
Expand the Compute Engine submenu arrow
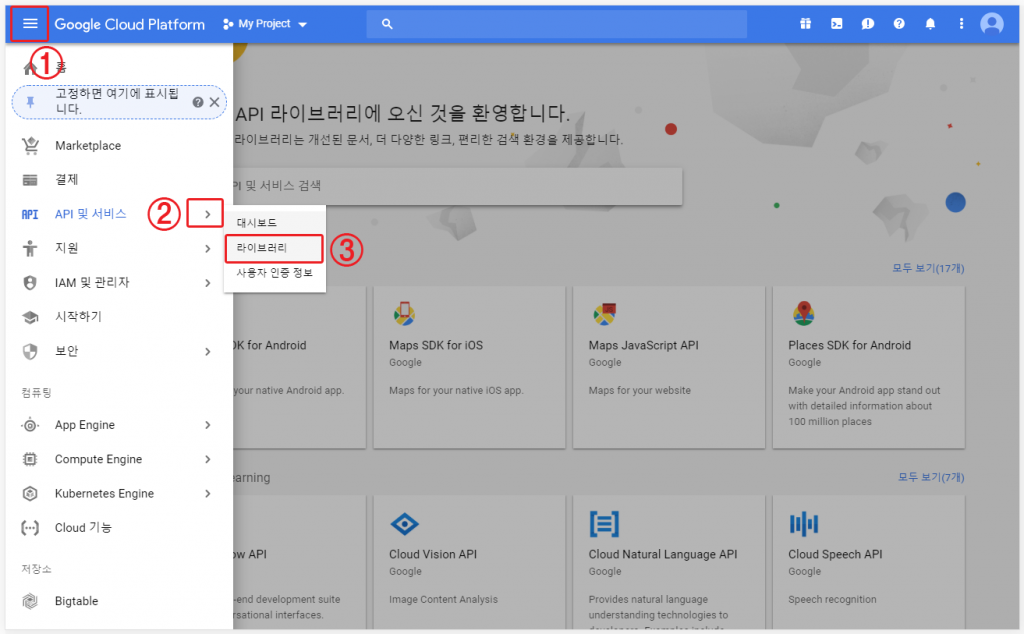pyautogui.click(x=207, y=459)
